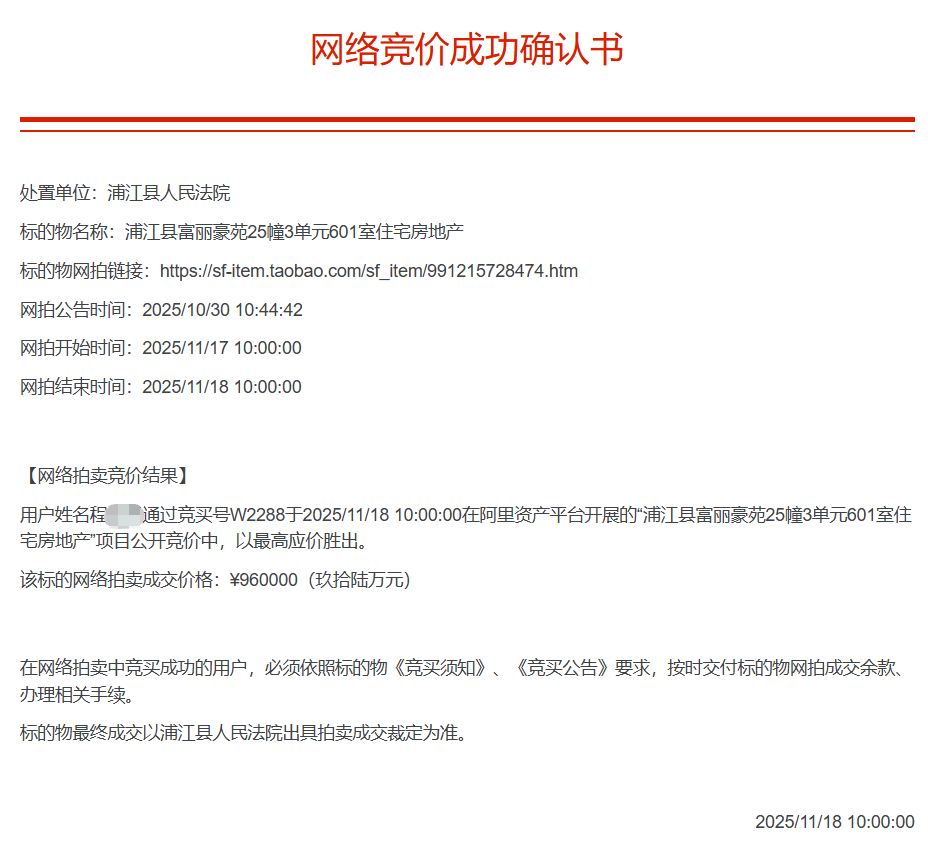
Task: Click the 标的物网拍链接 label
Action: [x=84, y=271]
